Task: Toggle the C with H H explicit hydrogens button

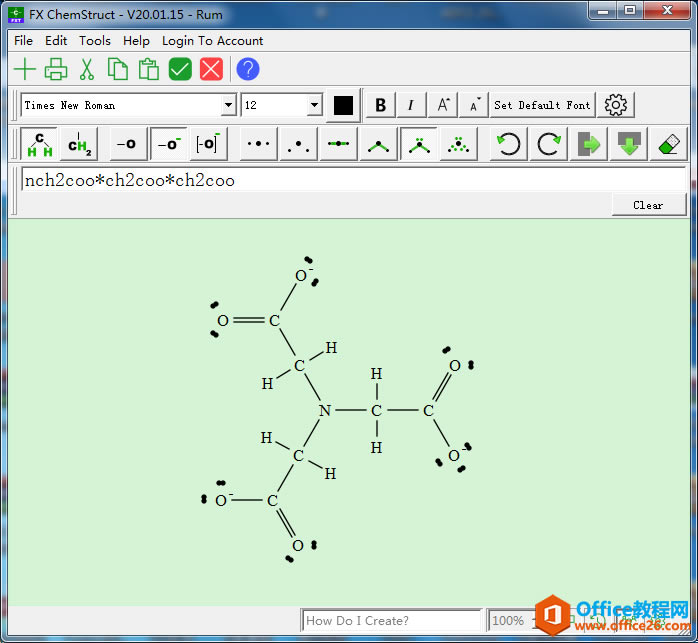Action: point(40,144)
